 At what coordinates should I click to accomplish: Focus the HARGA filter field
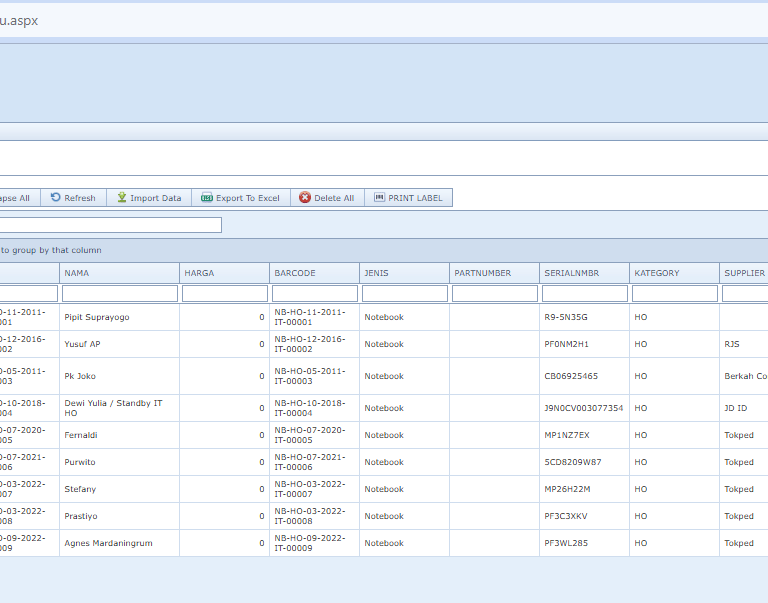(224, 293)
